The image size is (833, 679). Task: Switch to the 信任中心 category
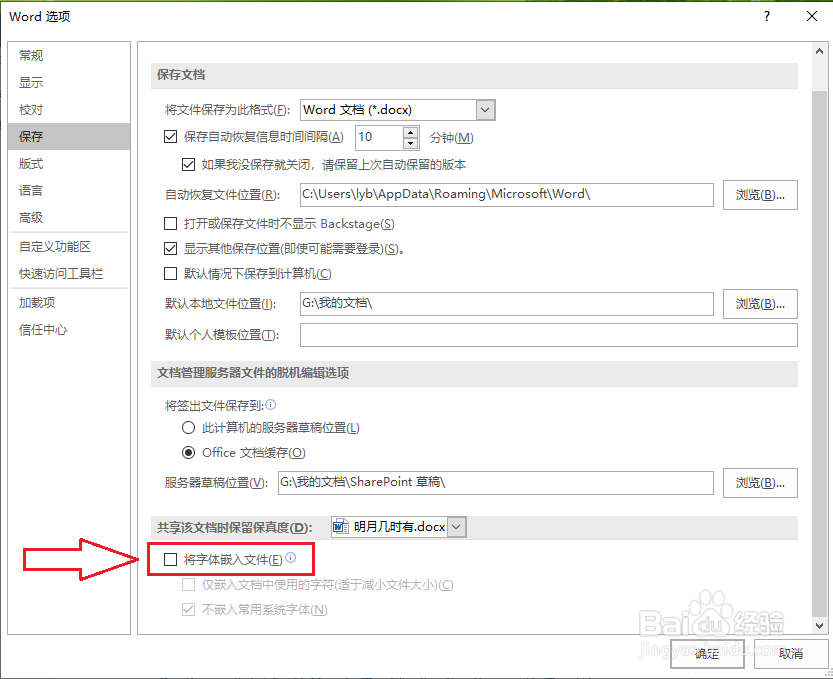click(40, 330)
